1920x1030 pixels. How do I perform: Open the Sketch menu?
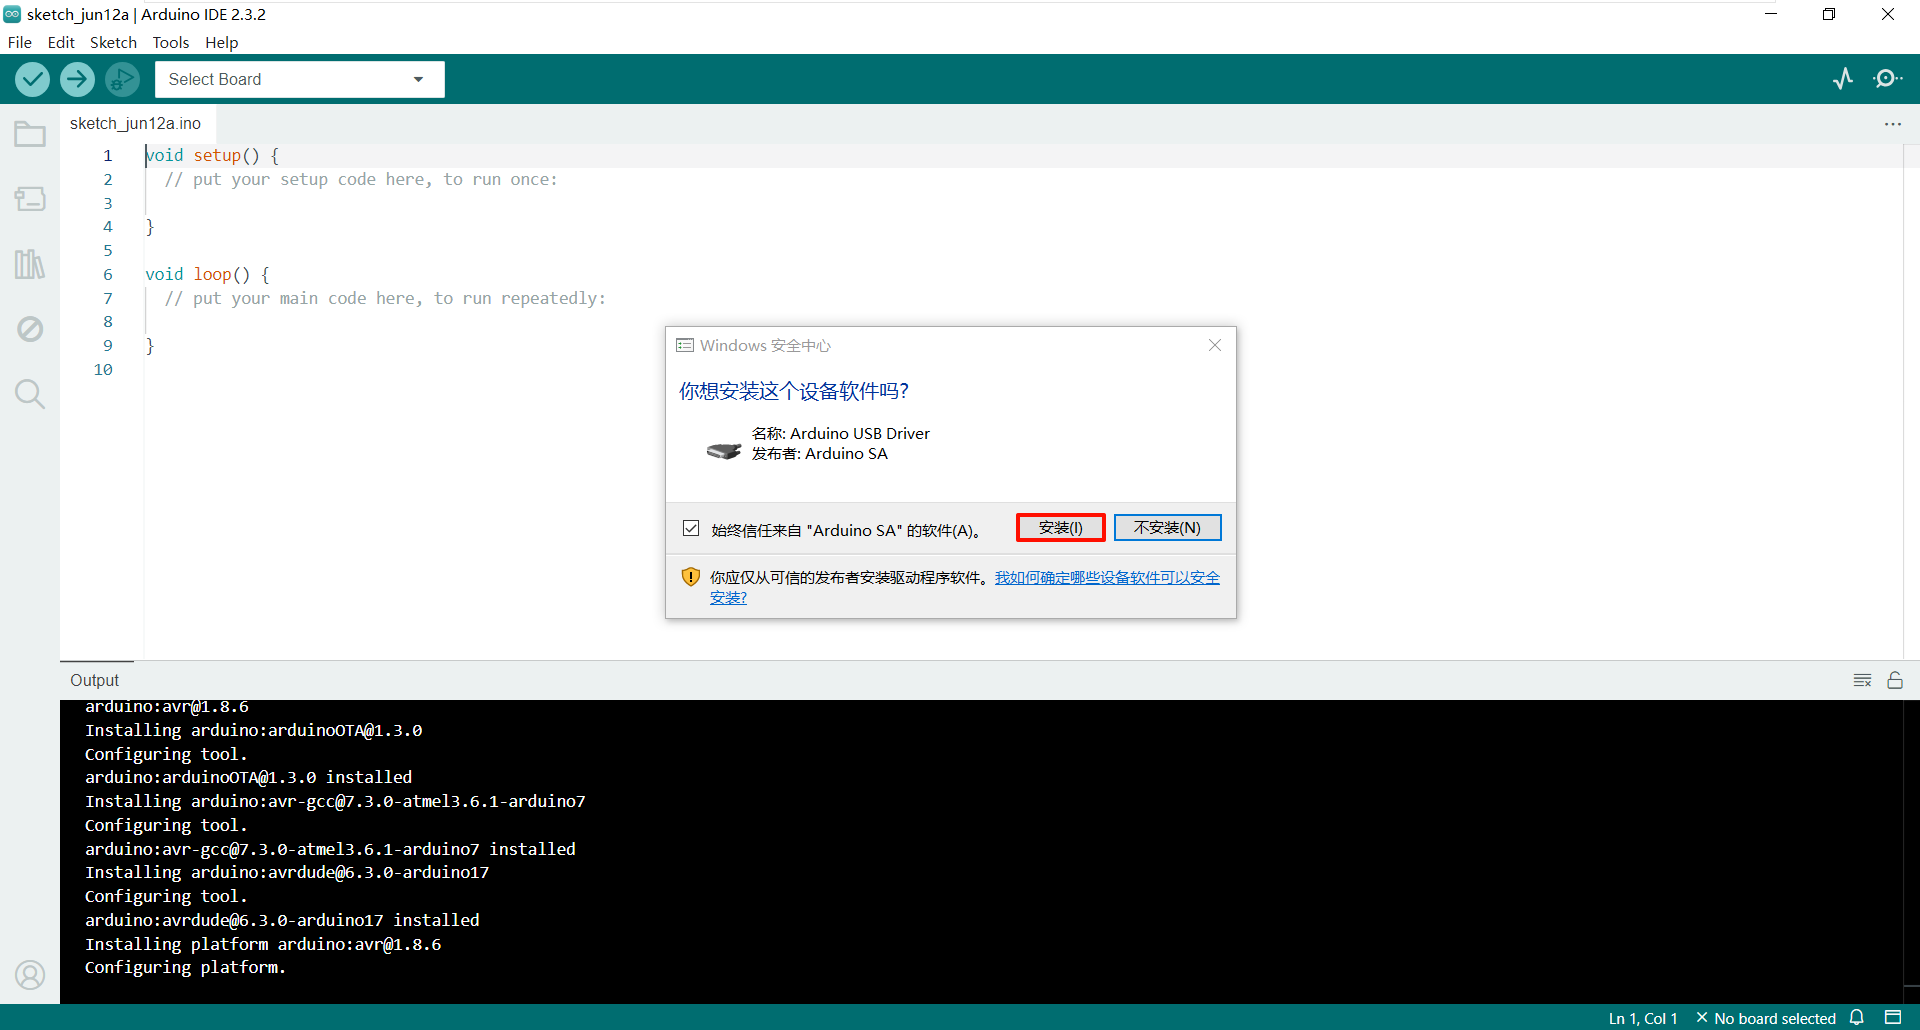pos(113,42)
